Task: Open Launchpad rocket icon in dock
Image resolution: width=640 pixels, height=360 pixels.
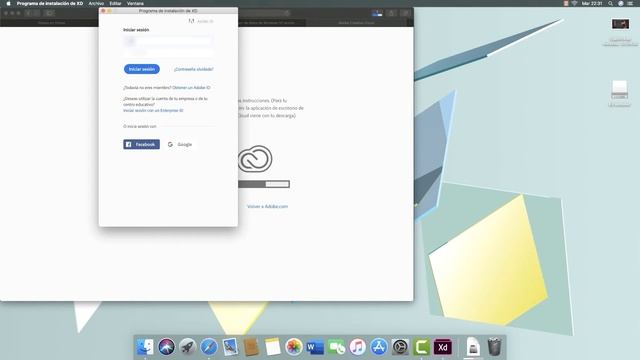Action: pos(187,347)
